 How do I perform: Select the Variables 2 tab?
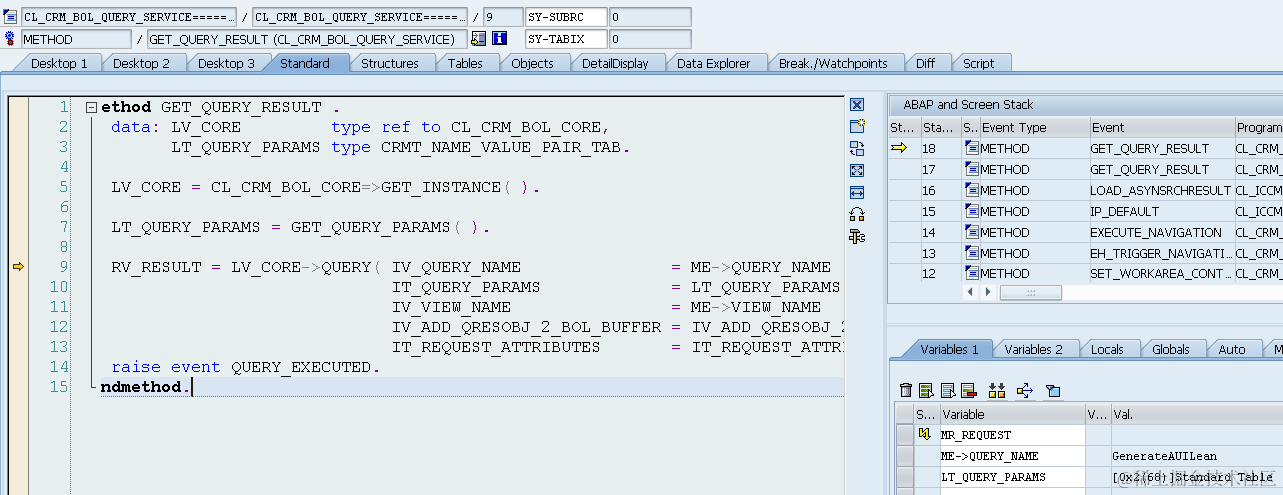(1034, 349)
